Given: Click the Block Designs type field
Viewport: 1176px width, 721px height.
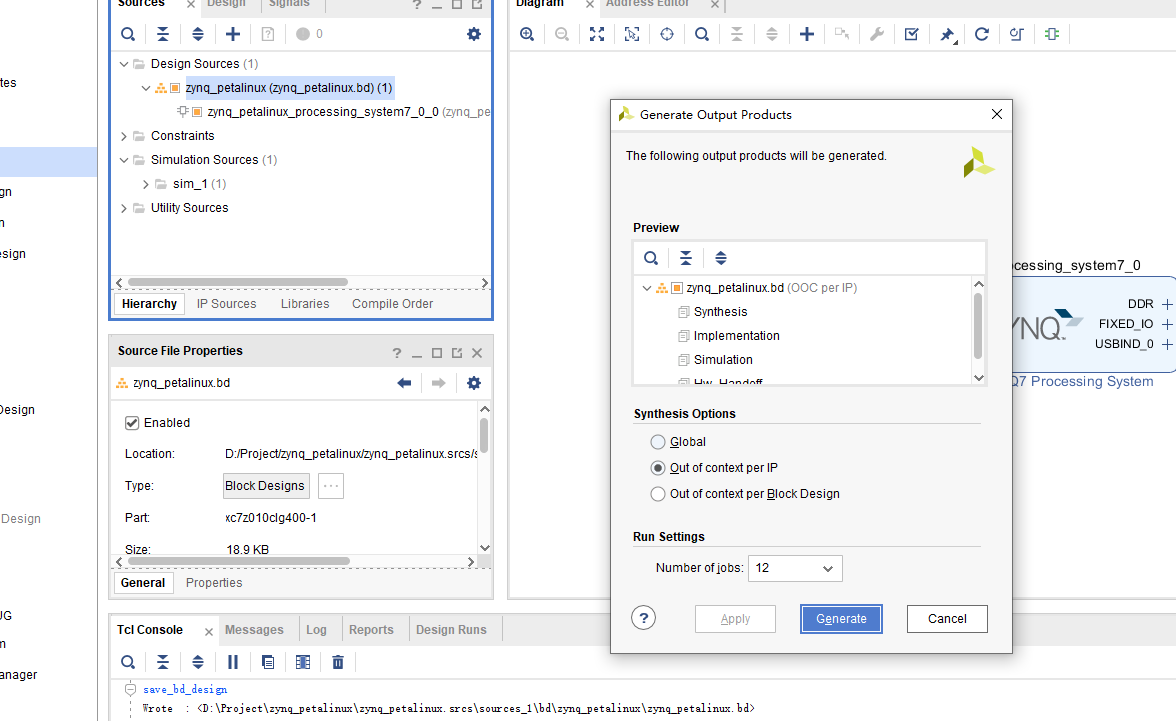Looking at the screenshot, I should pyautogui.click(x=266, y=486).
